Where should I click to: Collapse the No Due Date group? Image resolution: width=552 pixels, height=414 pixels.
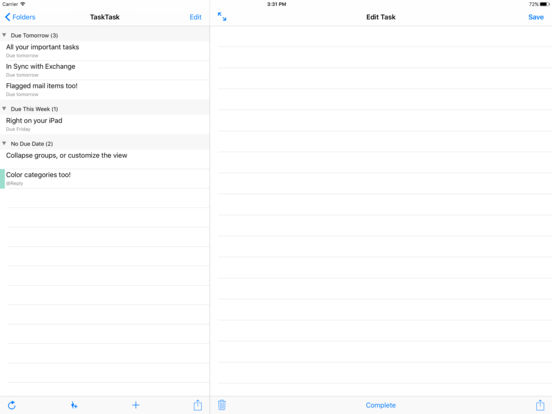(4, 144)
